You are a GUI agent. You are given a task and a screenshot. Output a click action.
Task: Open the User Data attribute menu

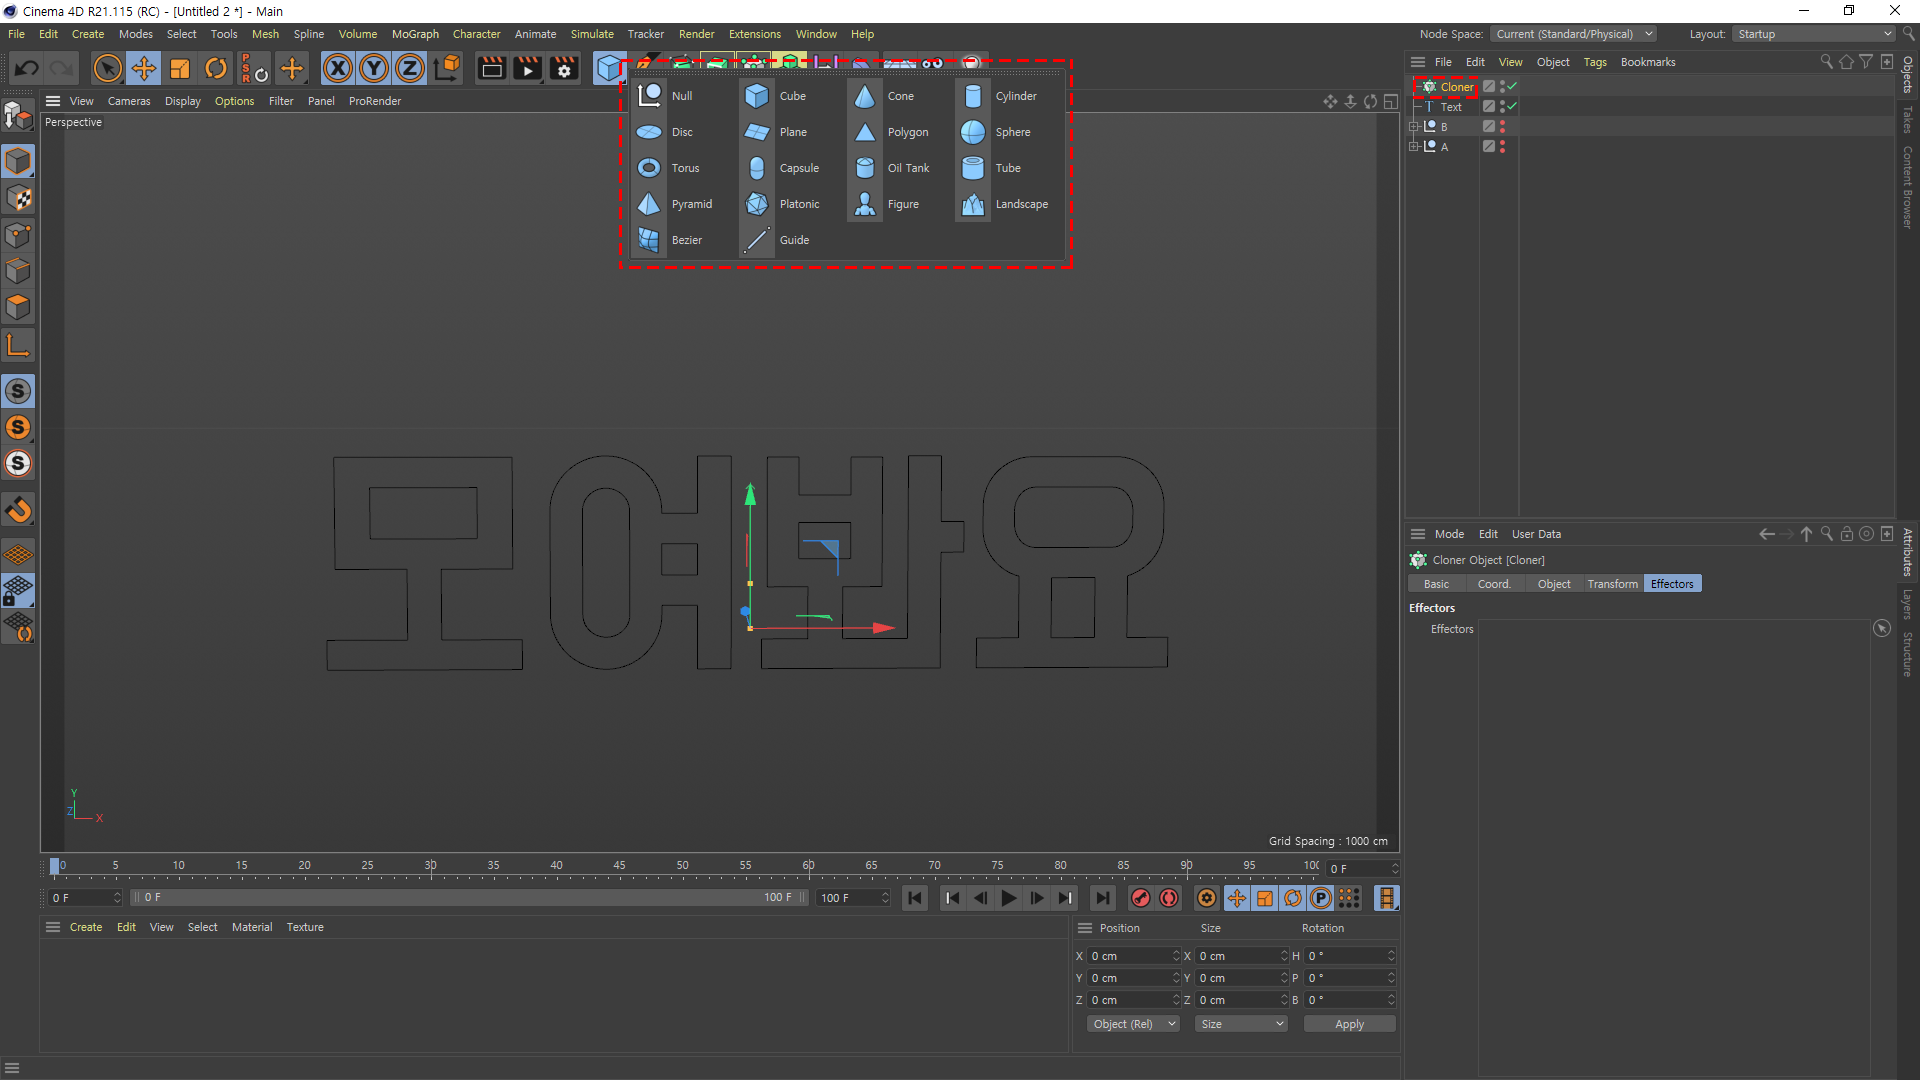[1536, 534]
